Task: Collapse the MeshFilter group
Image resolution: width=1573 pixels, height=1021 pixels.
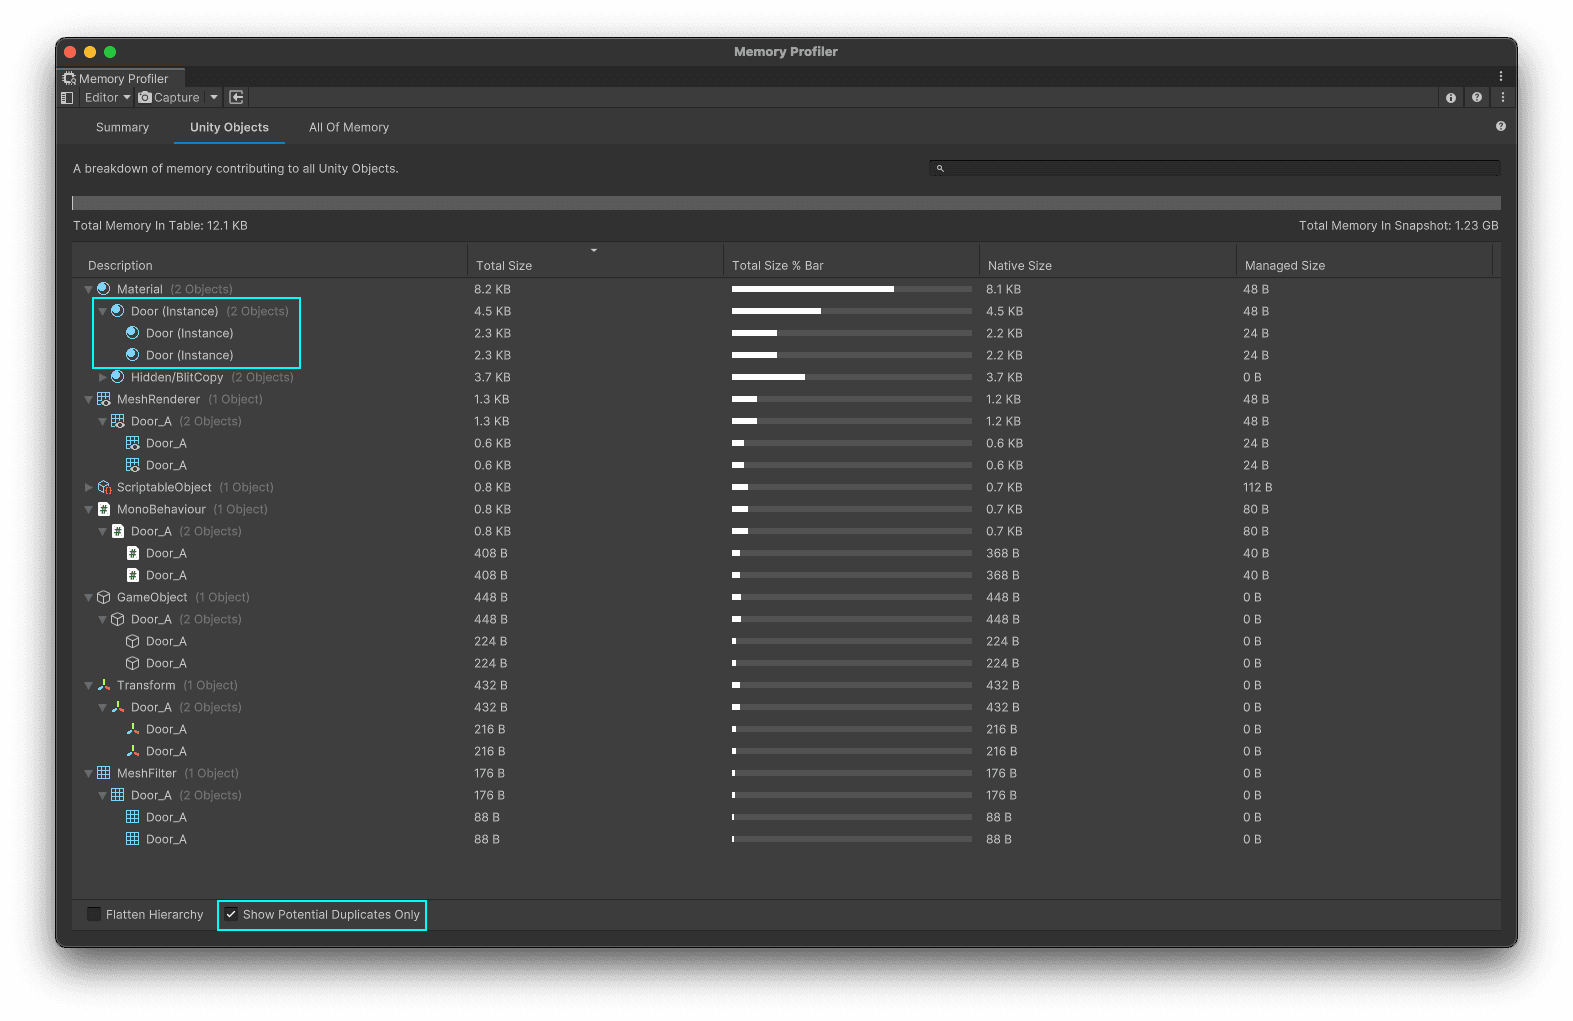Action: (88, 774)
